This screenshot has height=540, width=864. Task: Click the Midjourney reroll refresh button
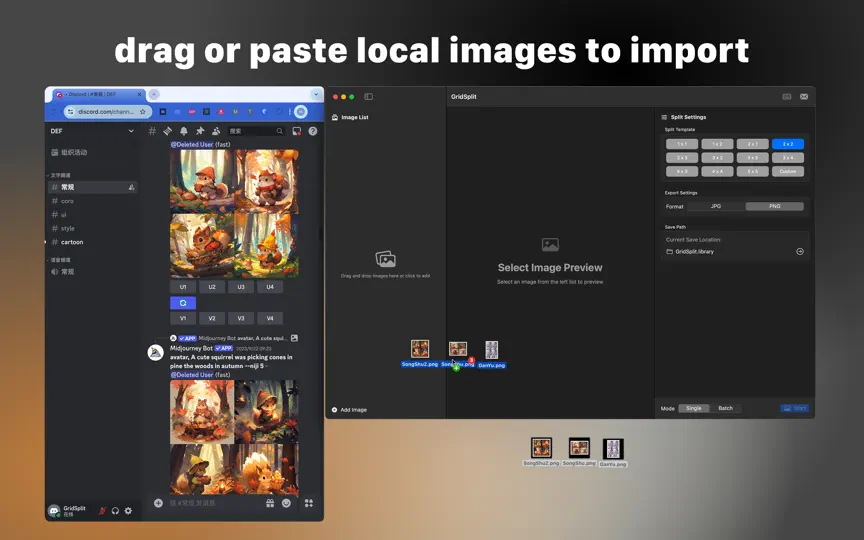(x=183, y=303)
